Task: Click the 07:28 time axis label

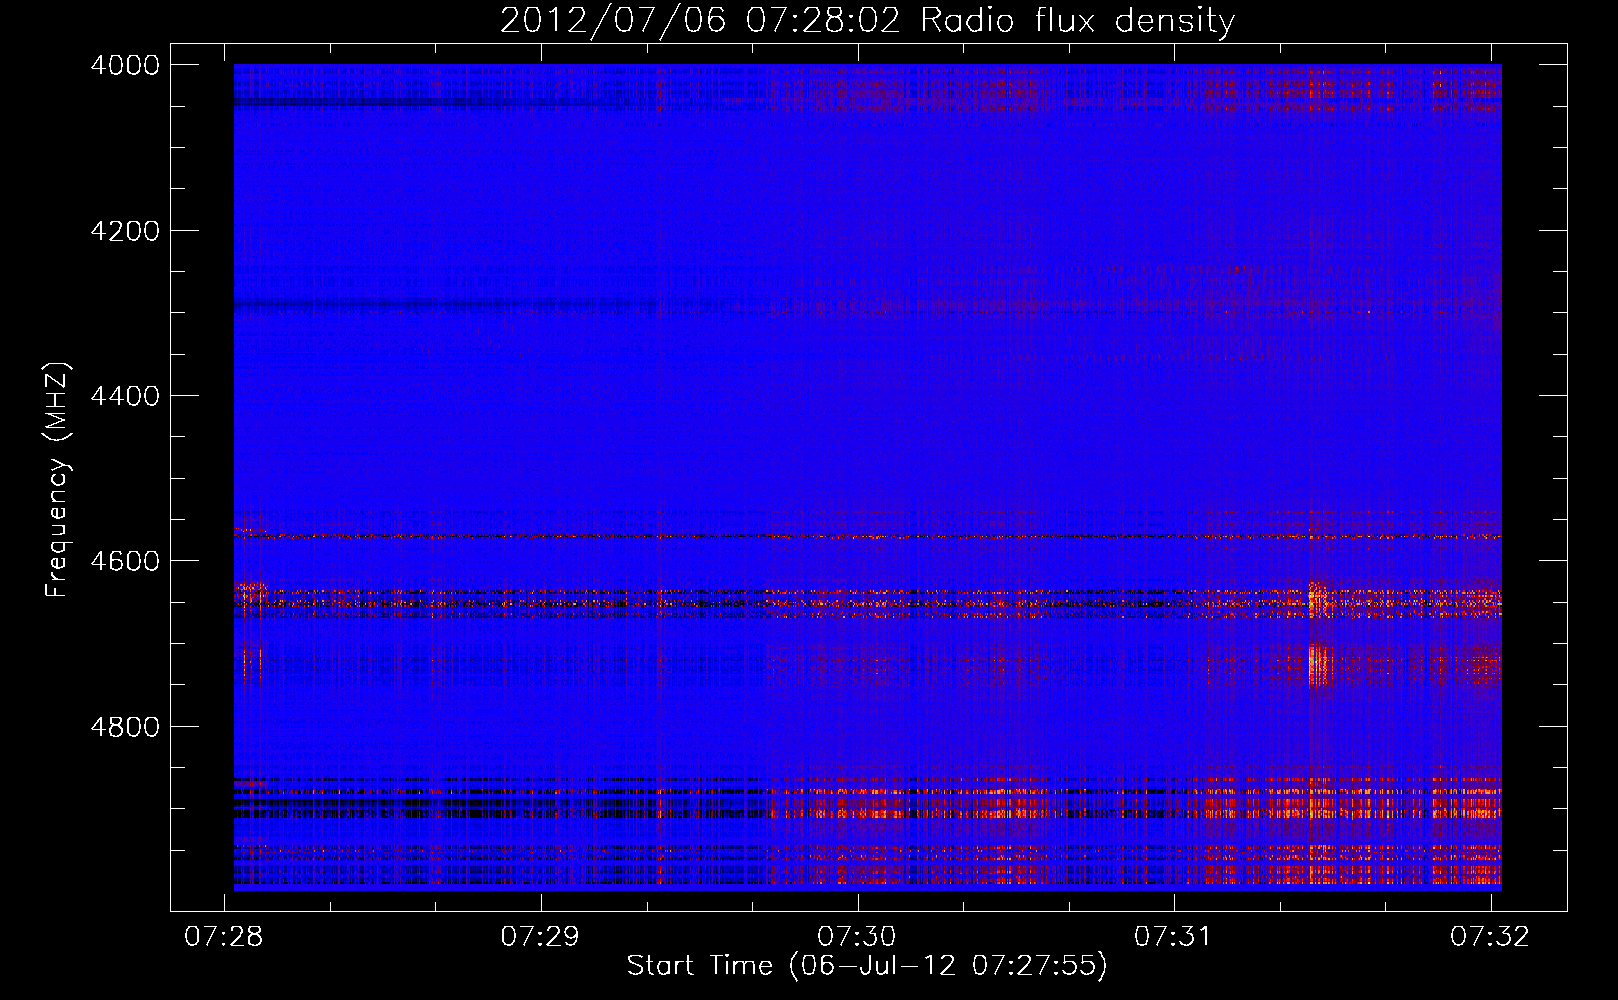Action: (x=225, y=936)
